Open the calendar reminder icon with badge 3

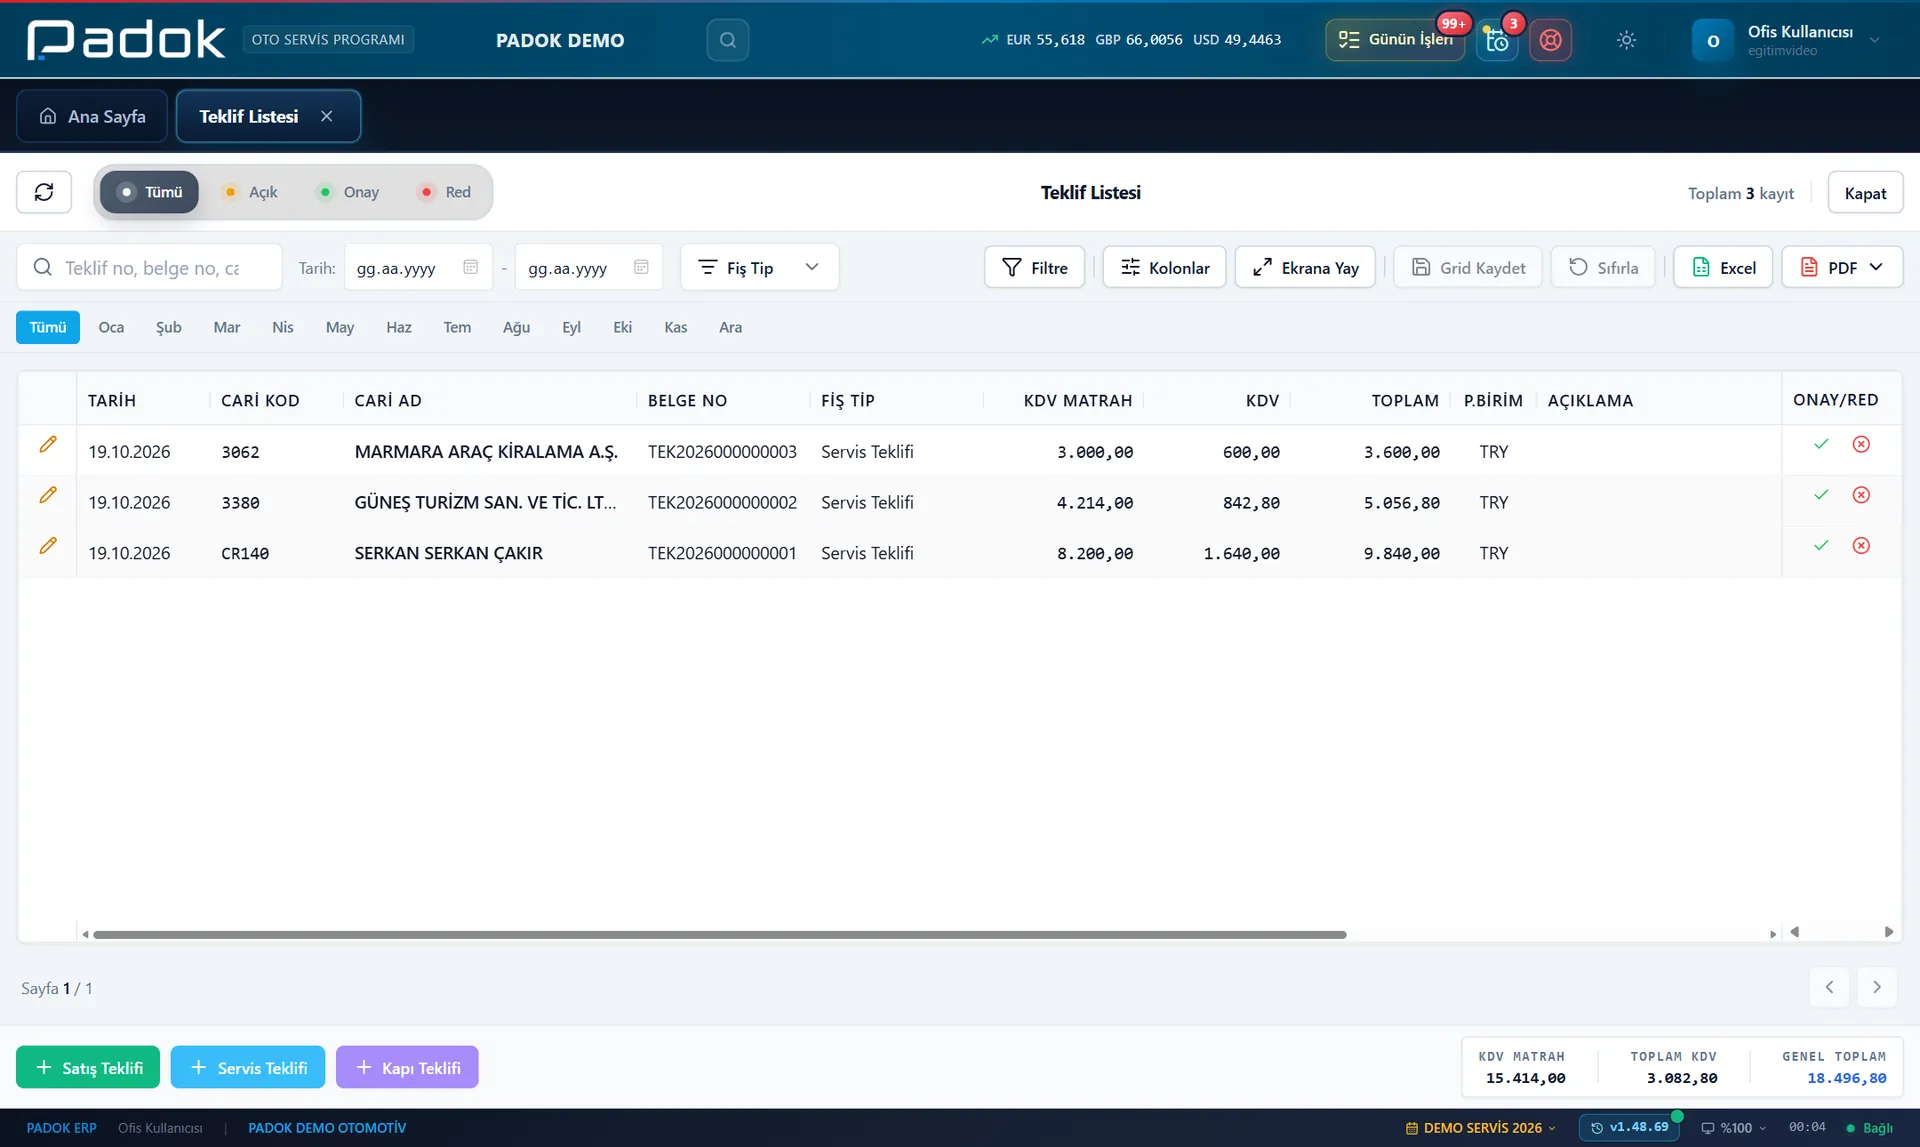(1497, 40)
